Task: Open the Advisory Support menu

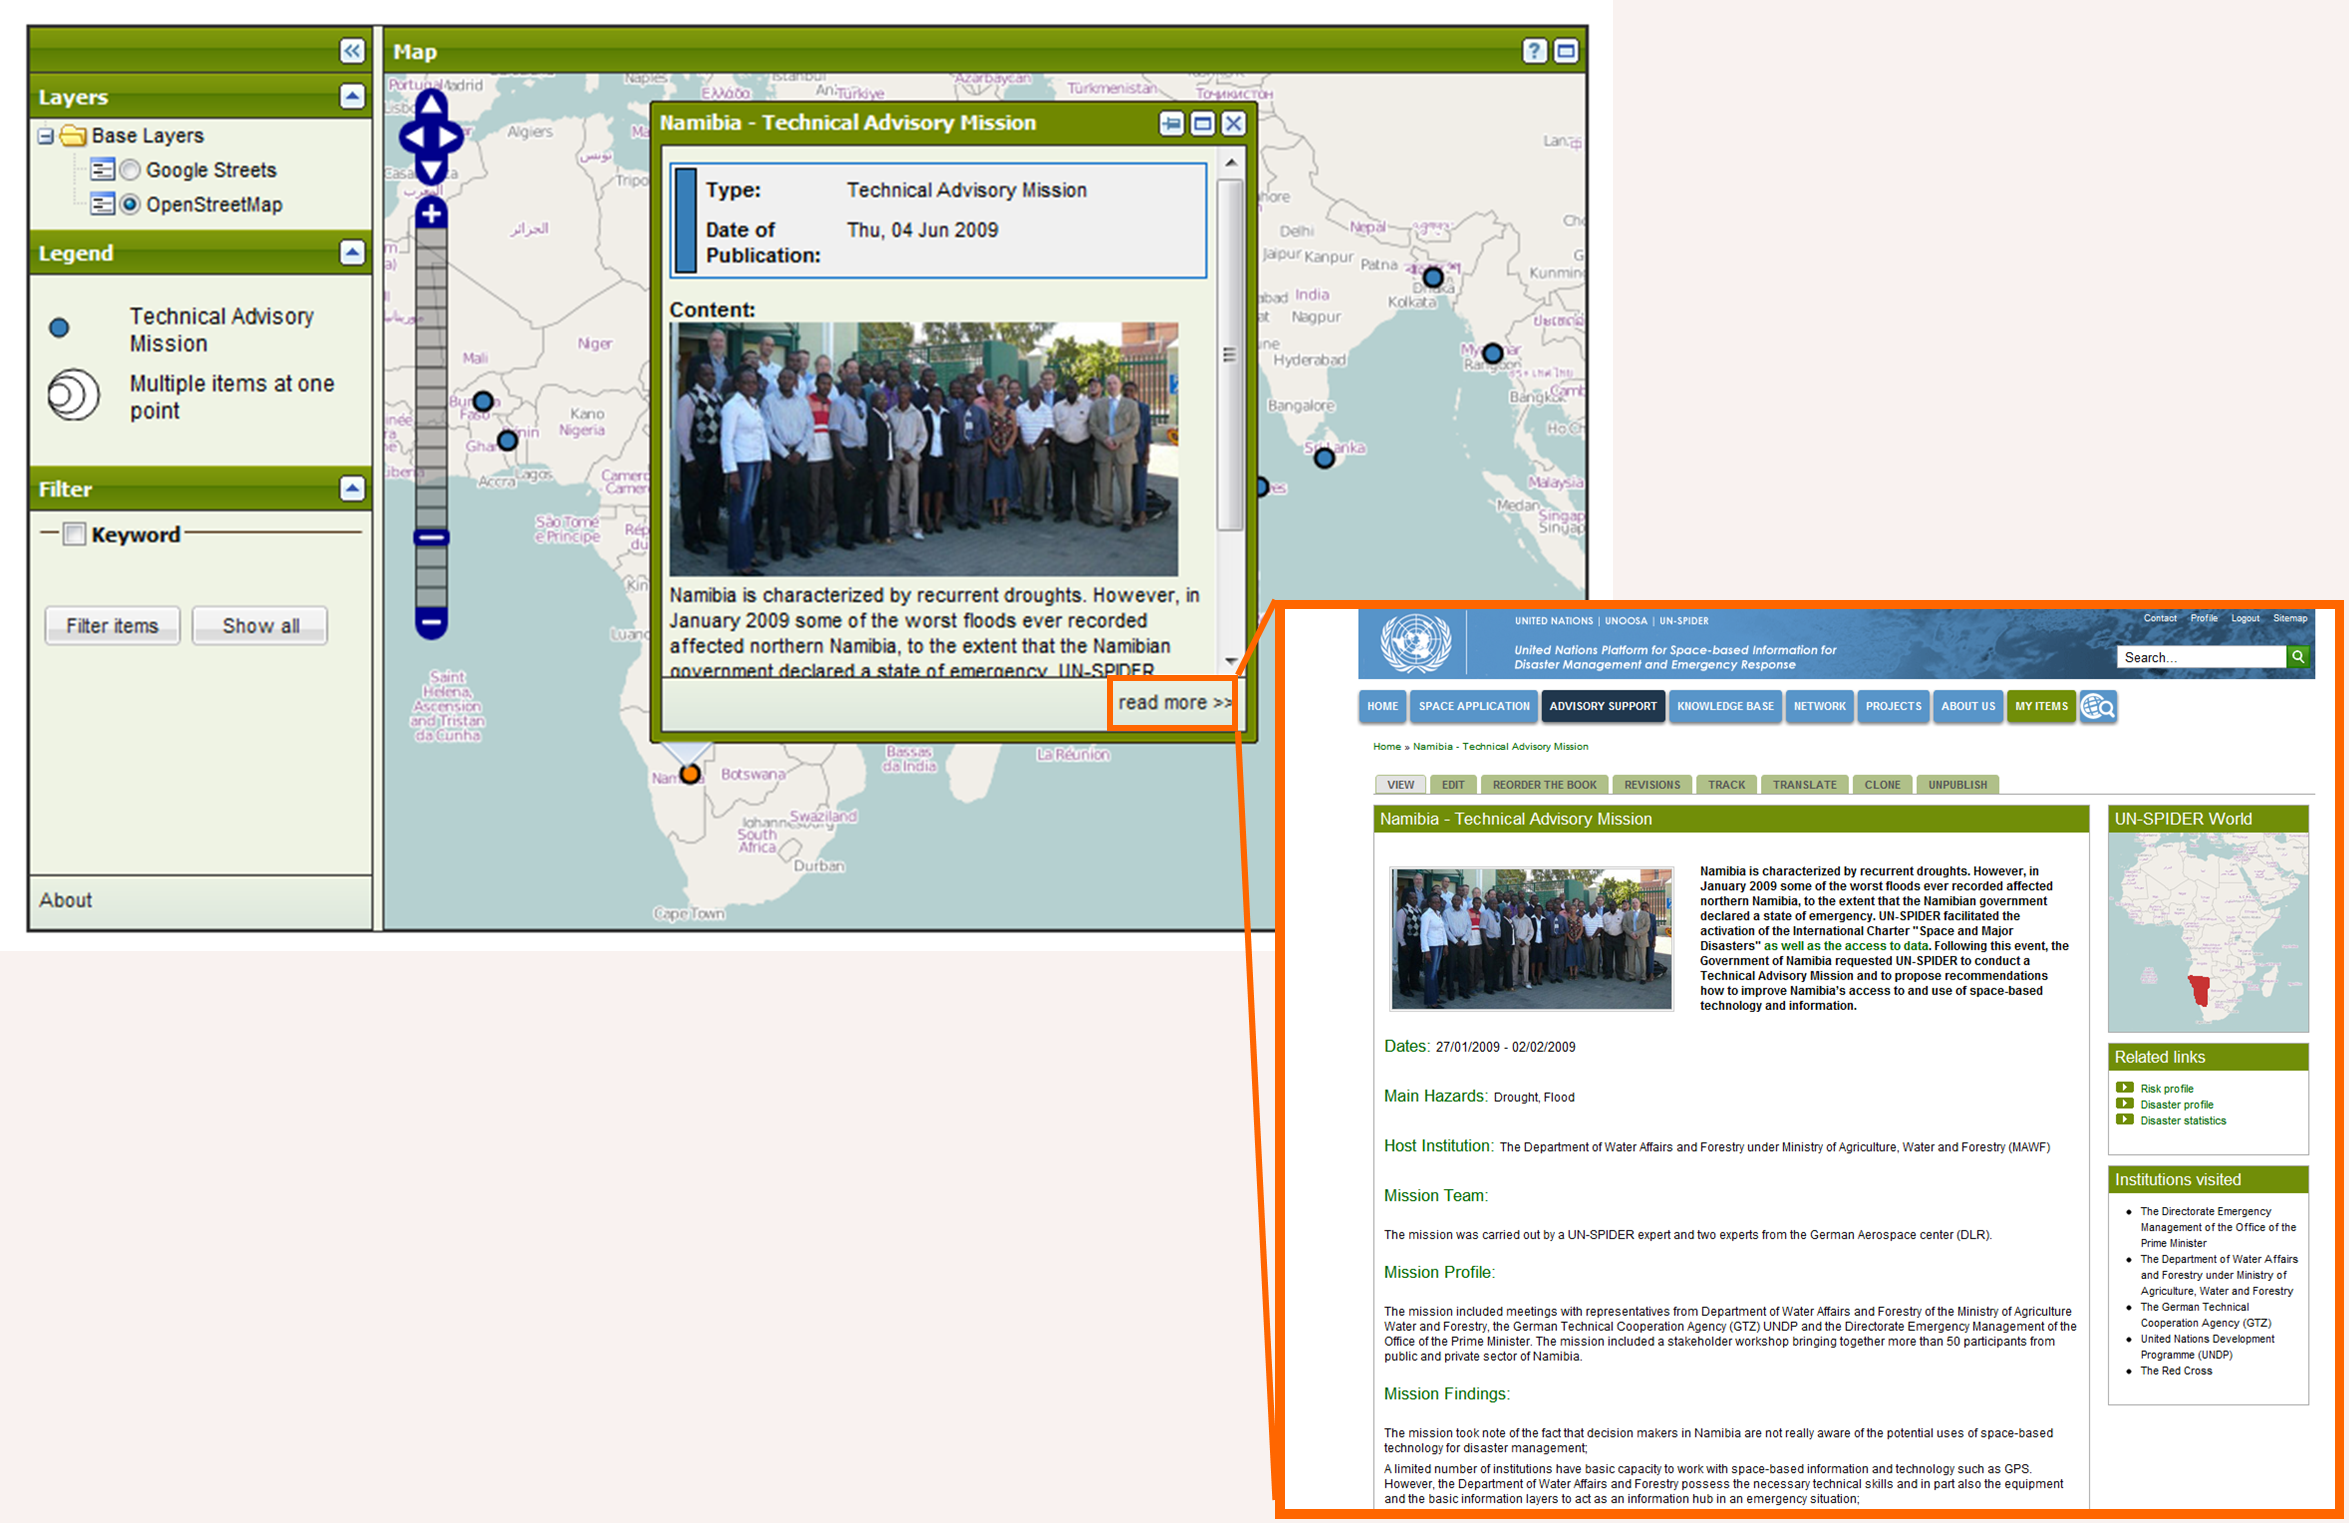Action: [x=1602, y=706]
